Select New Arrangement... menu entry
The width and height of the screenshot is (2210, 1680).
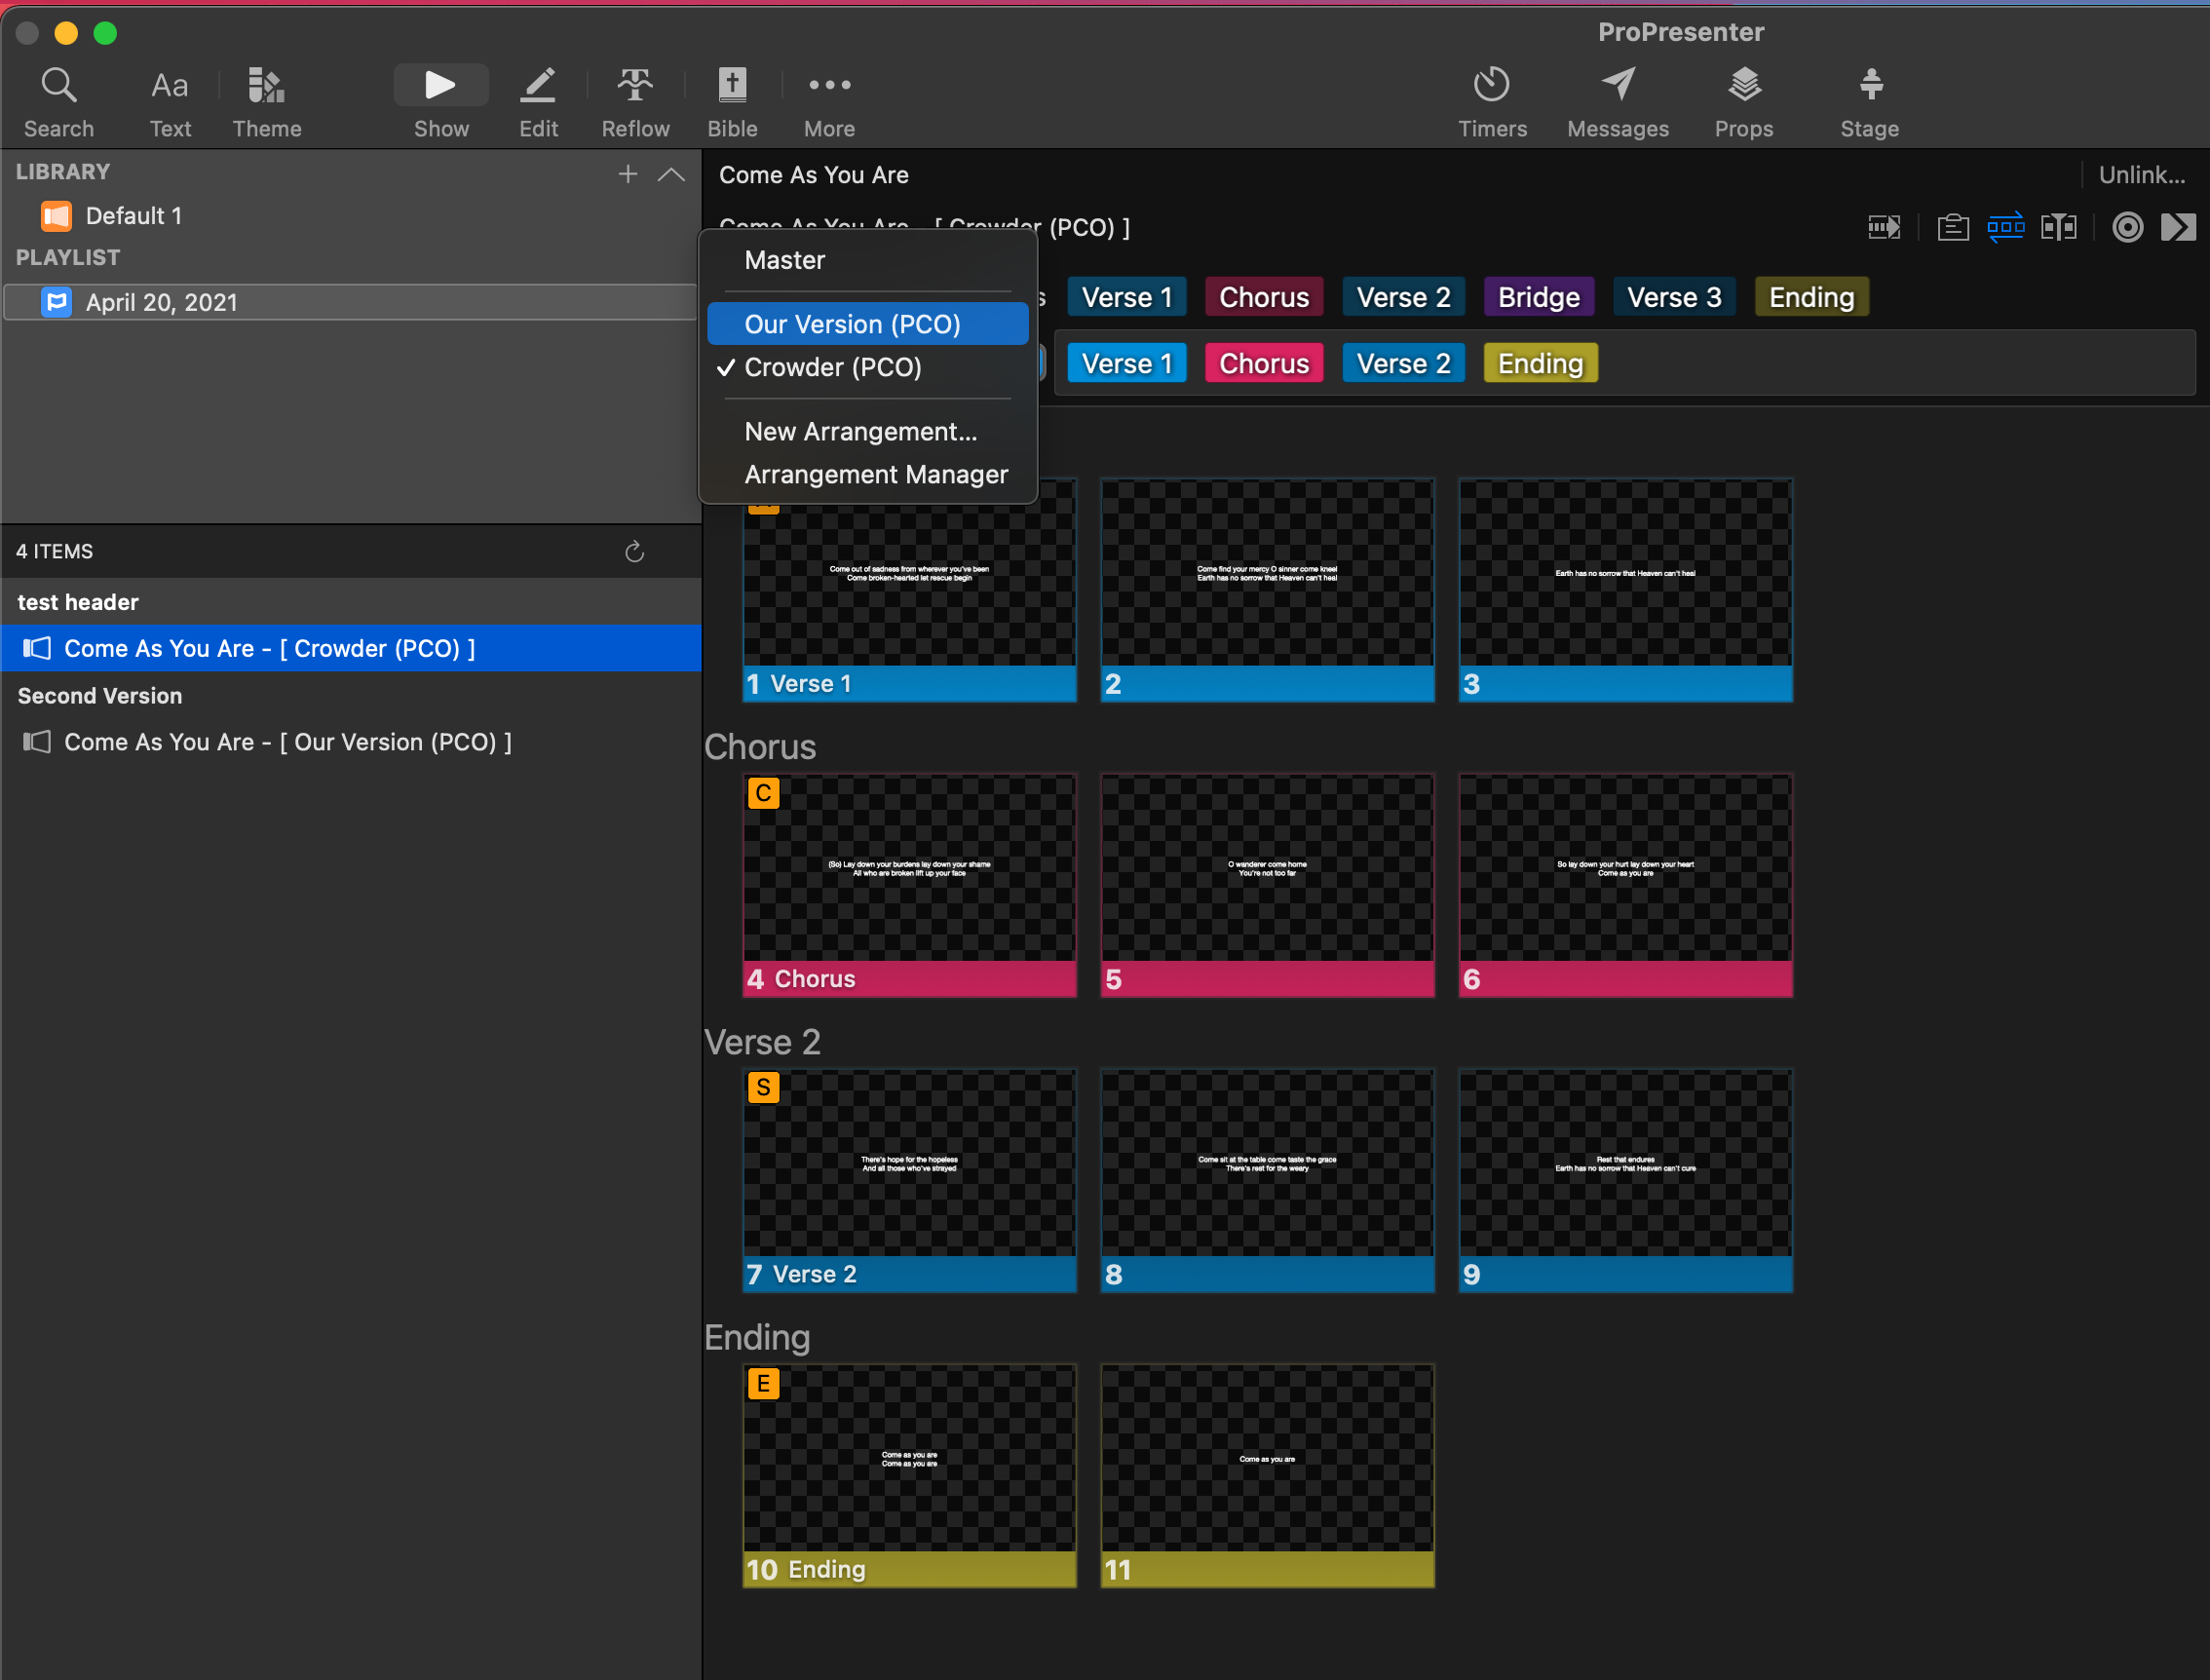pyautogui.click(x=868, y=432)
